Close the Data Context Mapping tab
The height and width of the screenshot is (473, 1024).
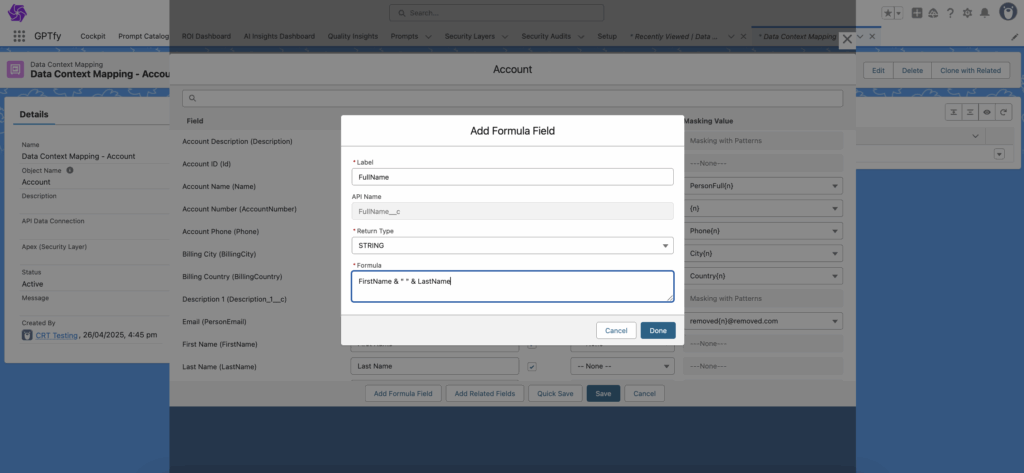click(872, 37)
